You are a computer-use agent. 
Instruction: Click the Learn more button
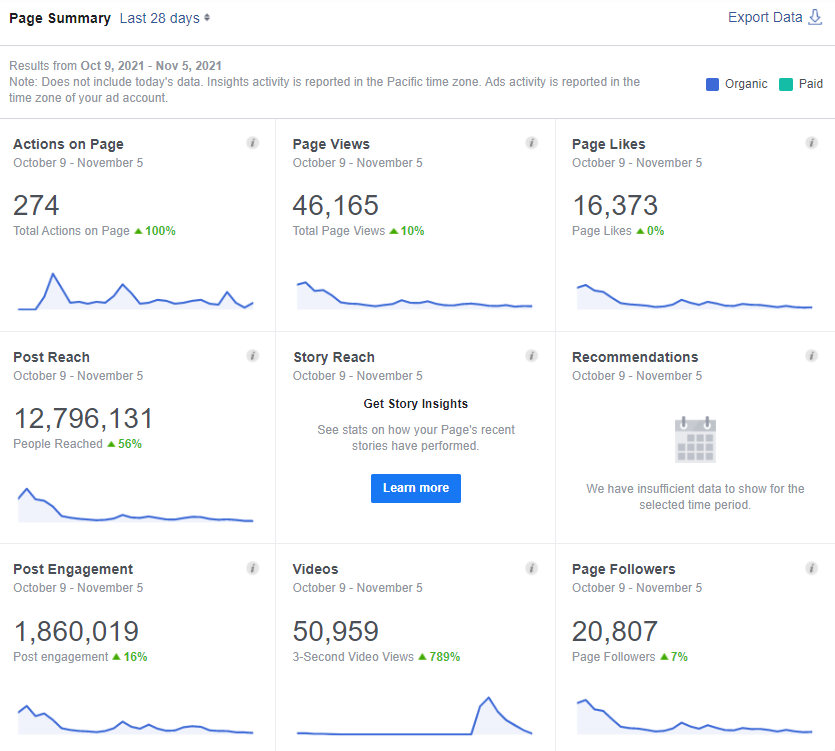click(416, 488)
